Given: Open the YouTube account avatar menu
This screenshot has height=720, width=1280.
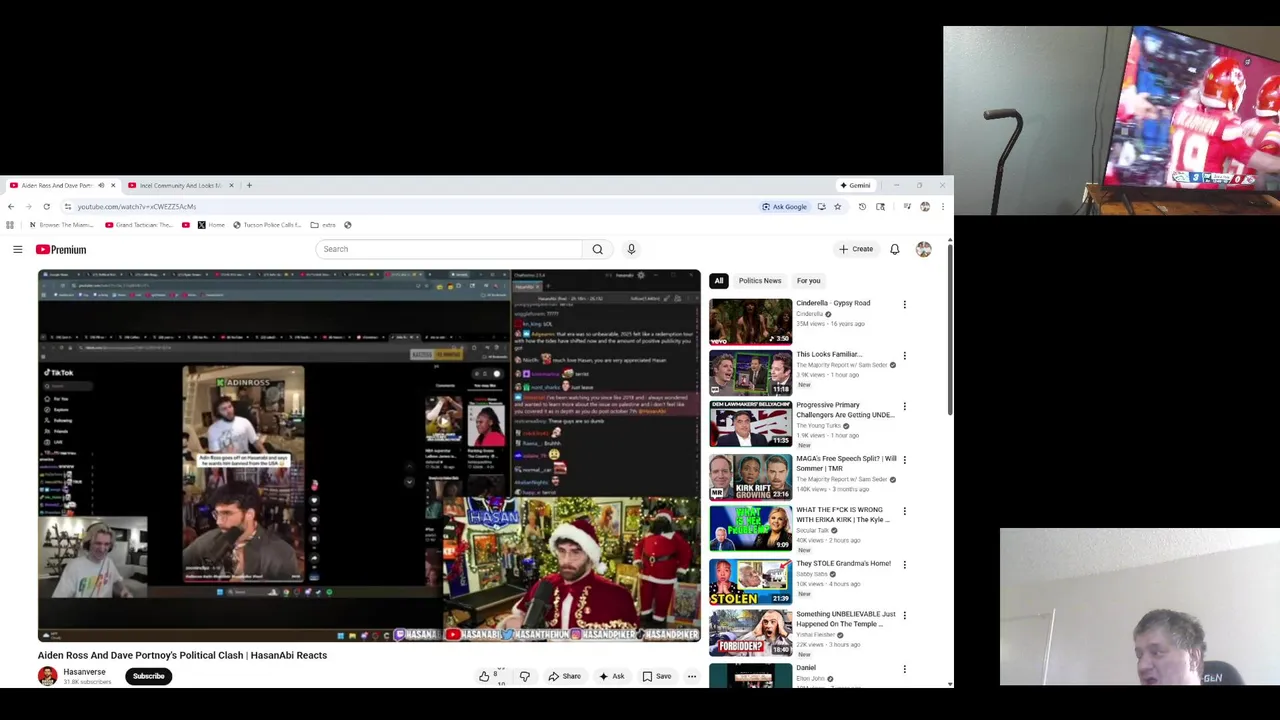Looking at the screenshot, I should [x=923, y=249].
